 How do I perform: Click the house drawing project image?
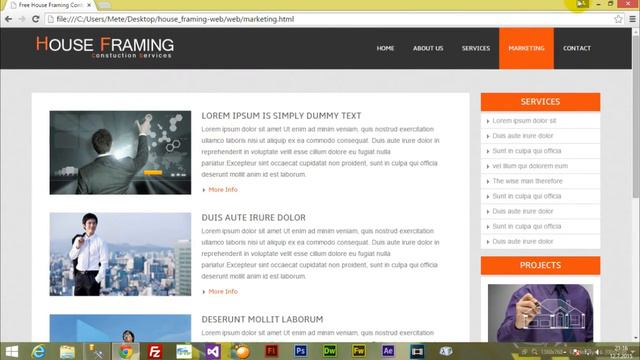tap(540, 313)
